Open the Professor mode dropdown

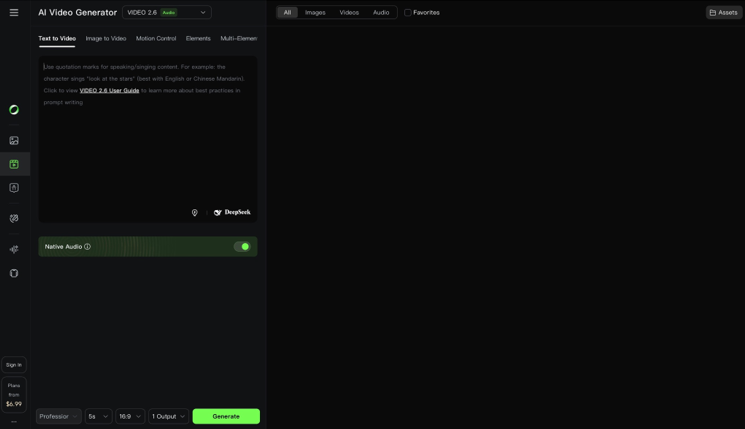click(x=58, y=416)
